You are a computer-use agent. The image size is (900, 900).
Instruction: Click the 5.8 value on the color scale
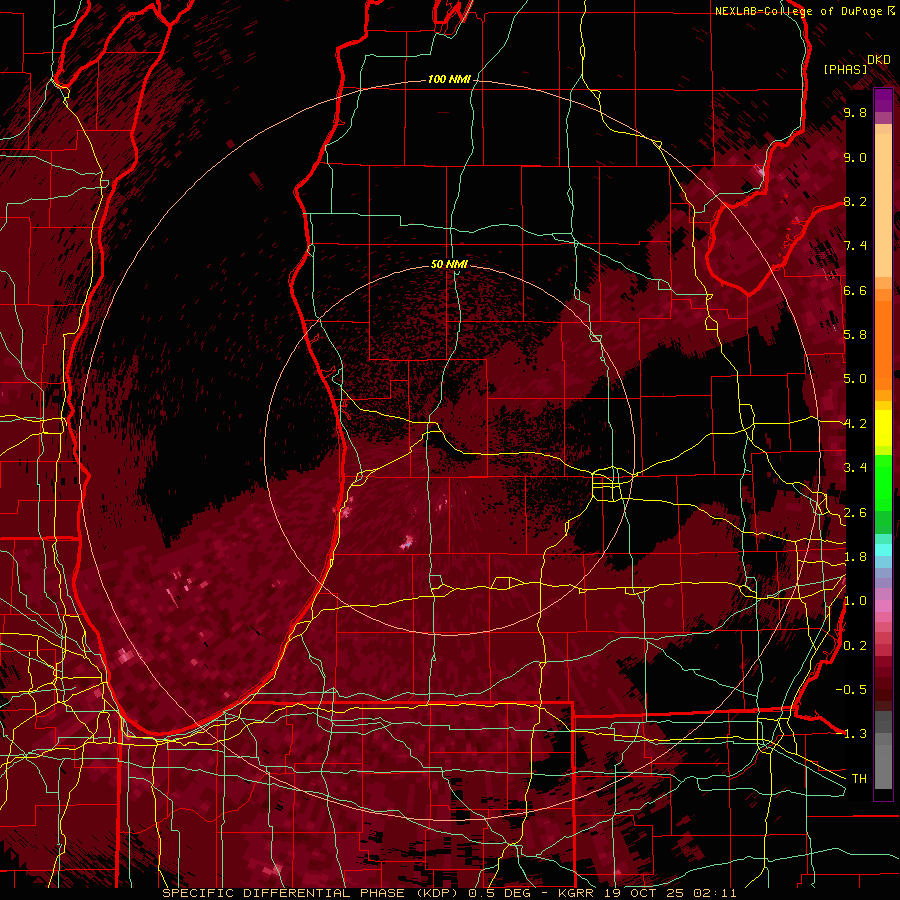point(855,335)
